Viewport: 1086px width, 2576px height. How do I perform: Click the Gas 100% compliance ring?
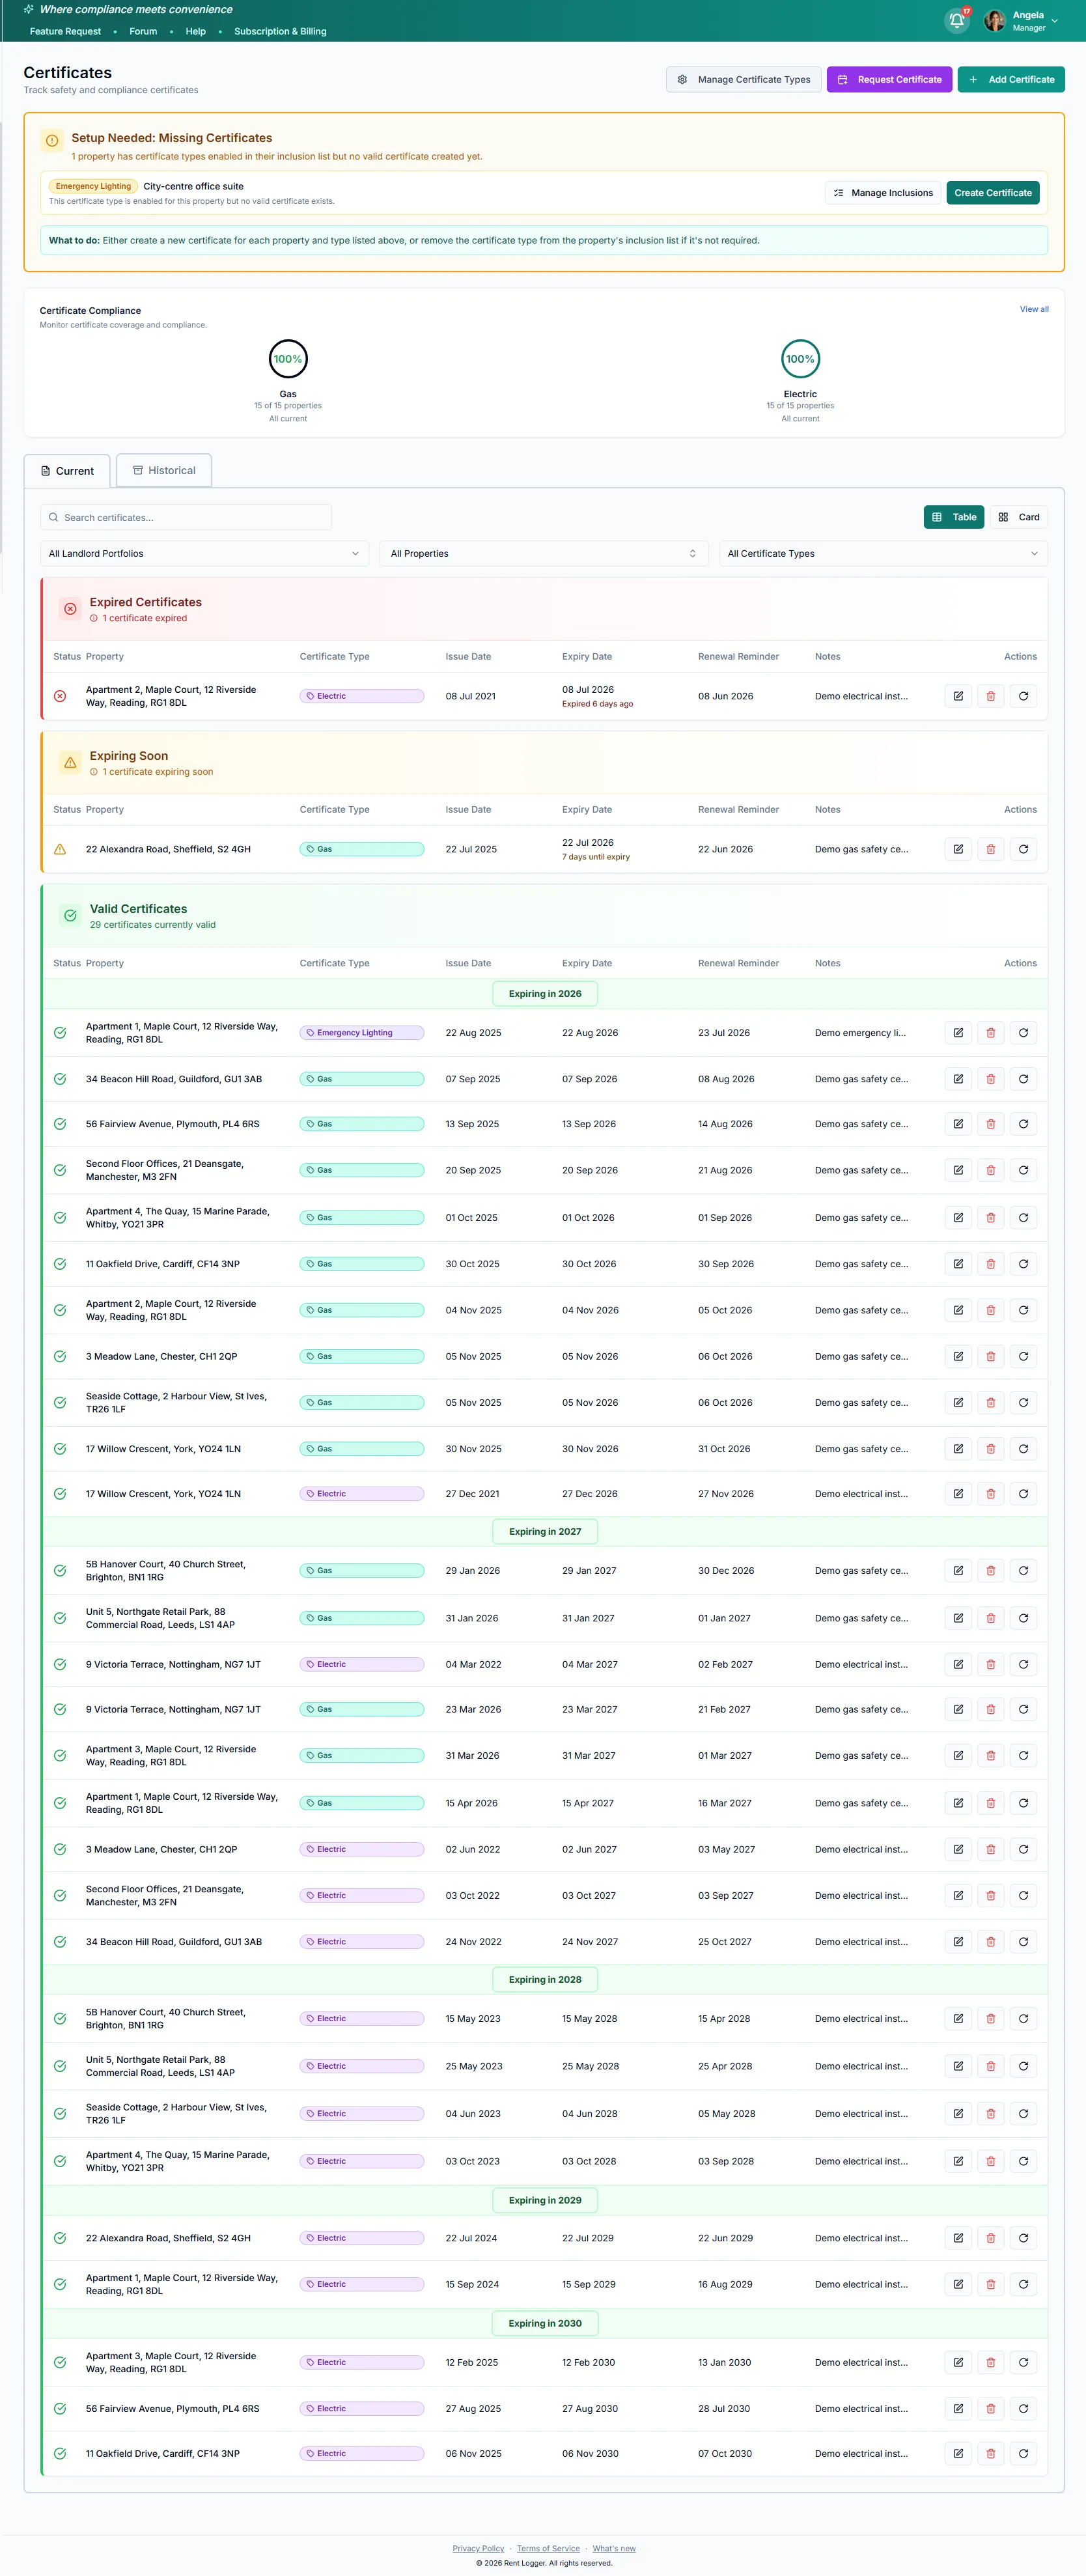288,359
